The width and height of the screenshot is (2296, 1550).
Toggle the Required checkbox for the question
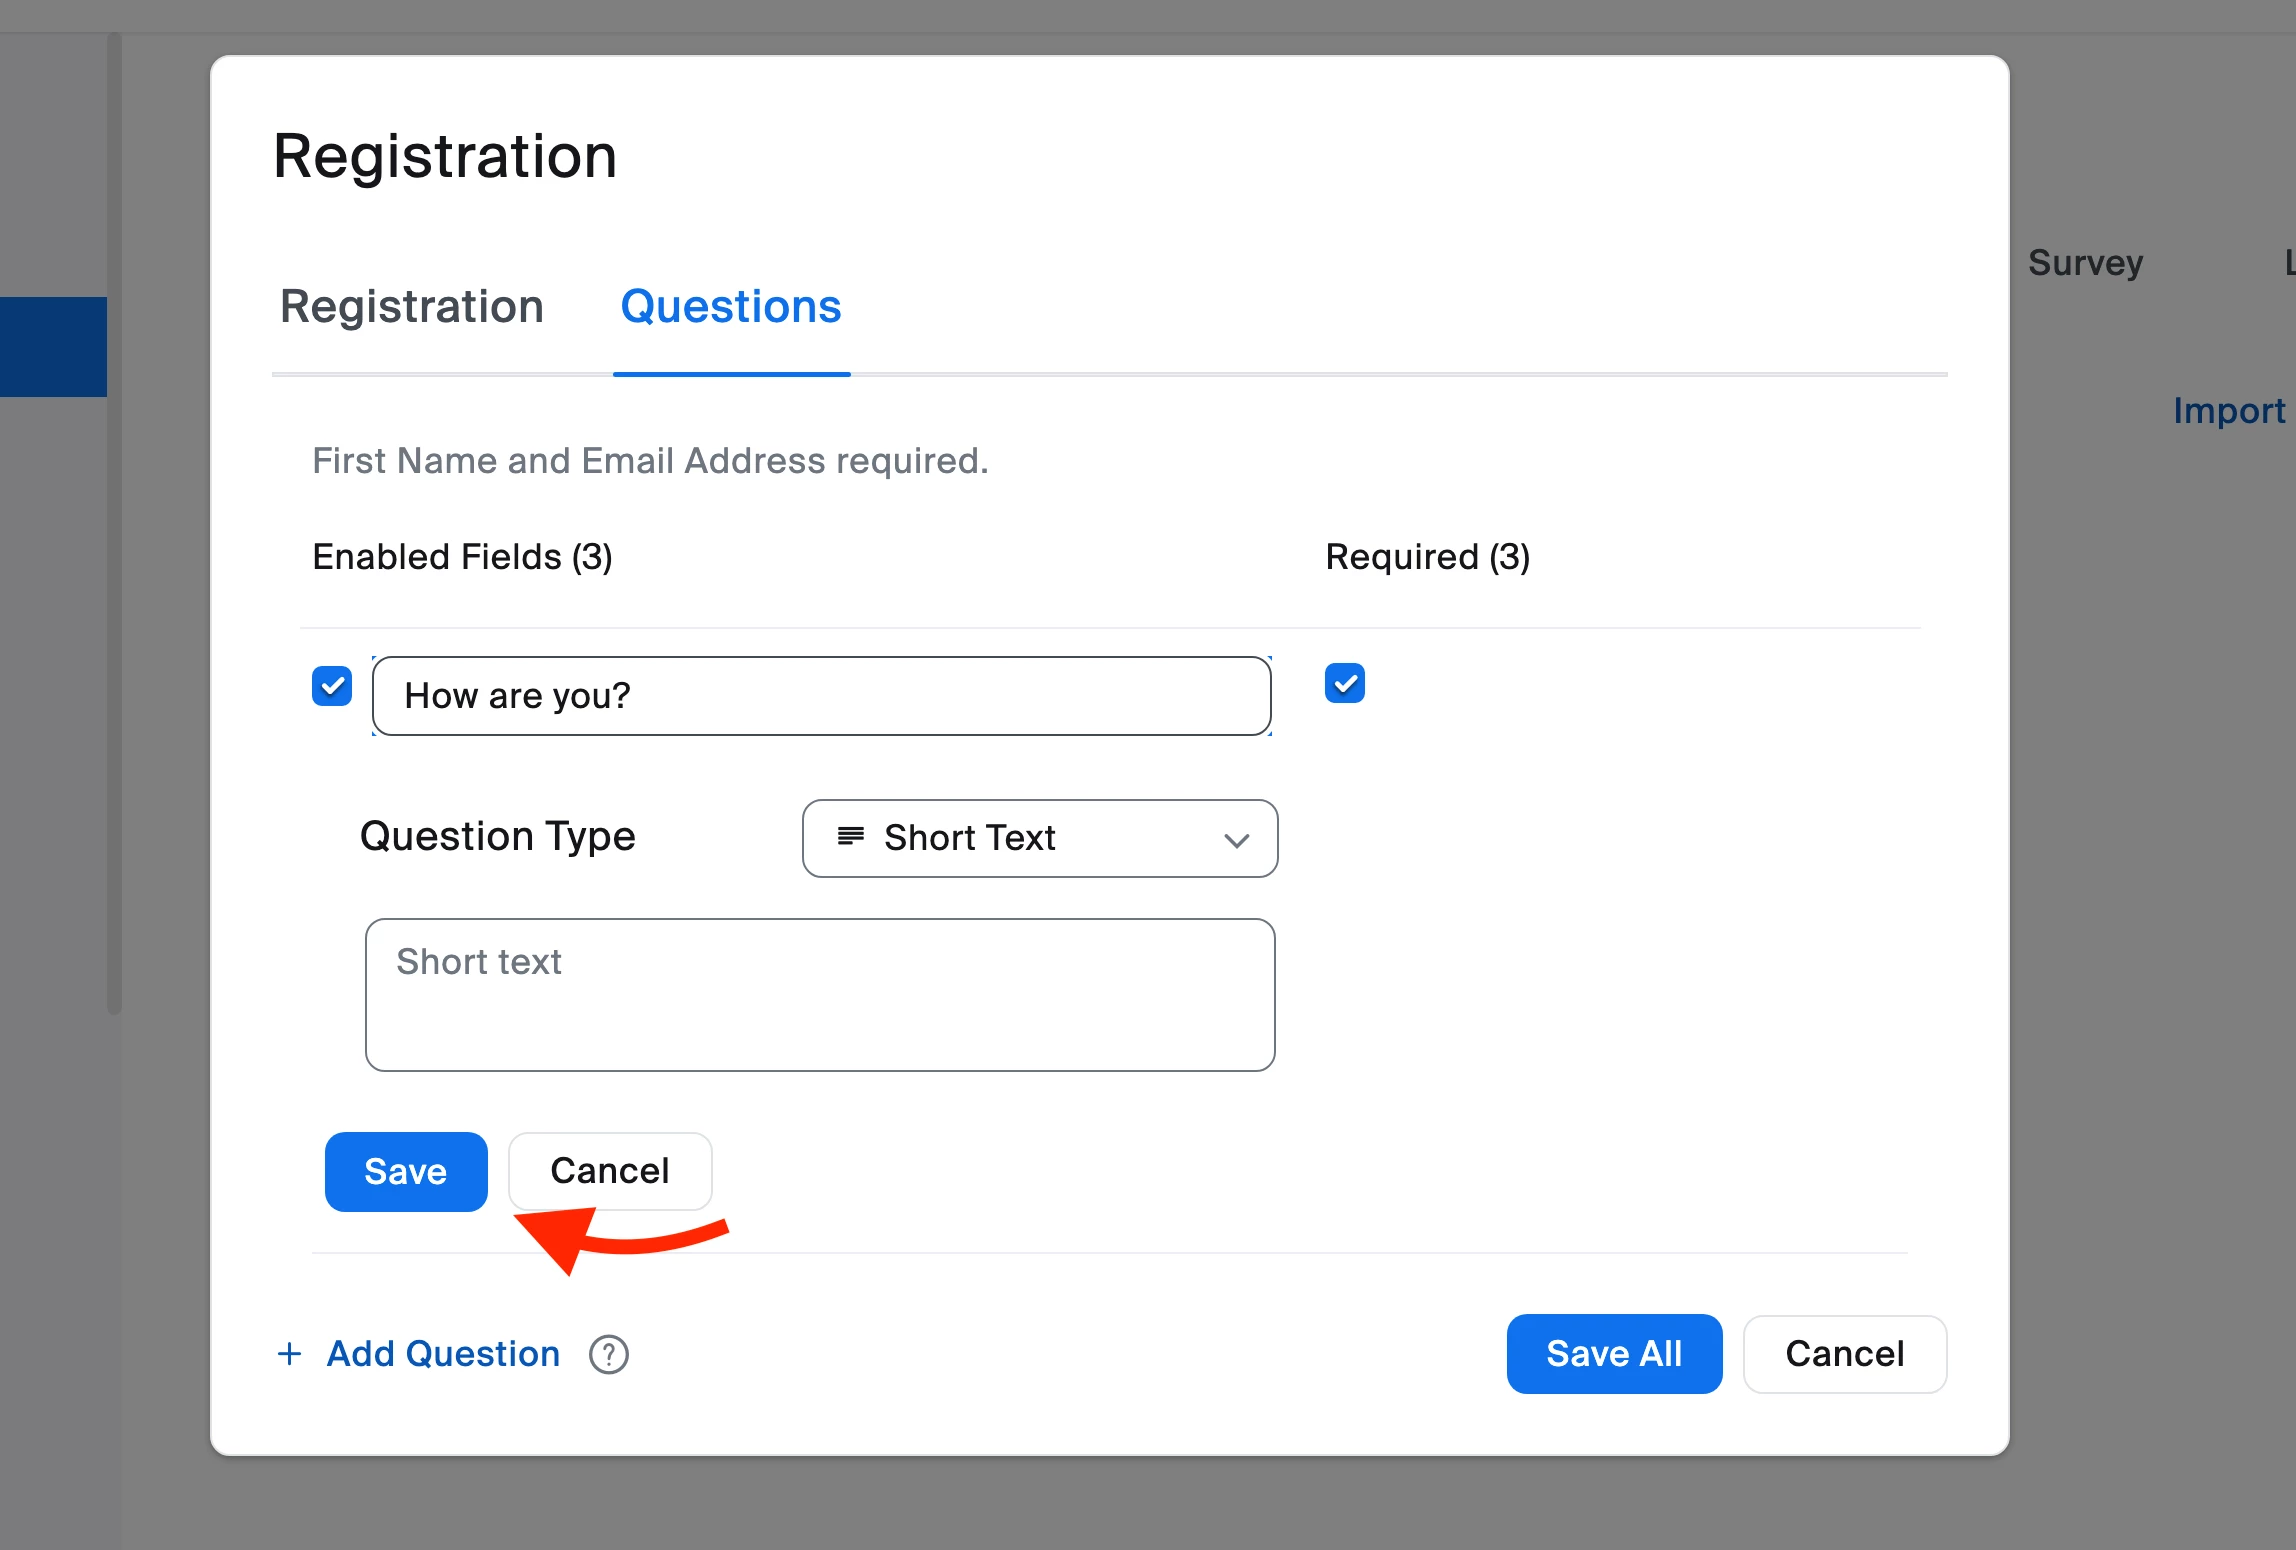[x=1344, y=684]
